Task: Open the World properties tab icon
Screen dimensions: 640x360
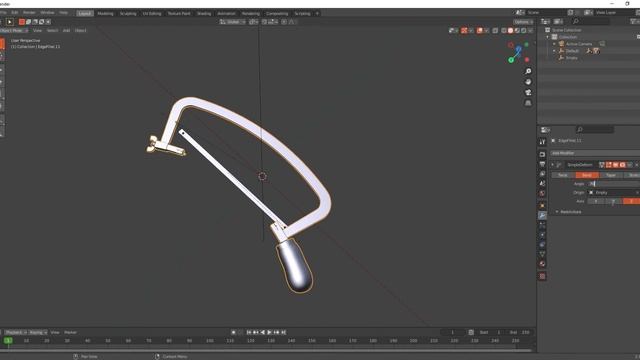Action: [542, 193]
